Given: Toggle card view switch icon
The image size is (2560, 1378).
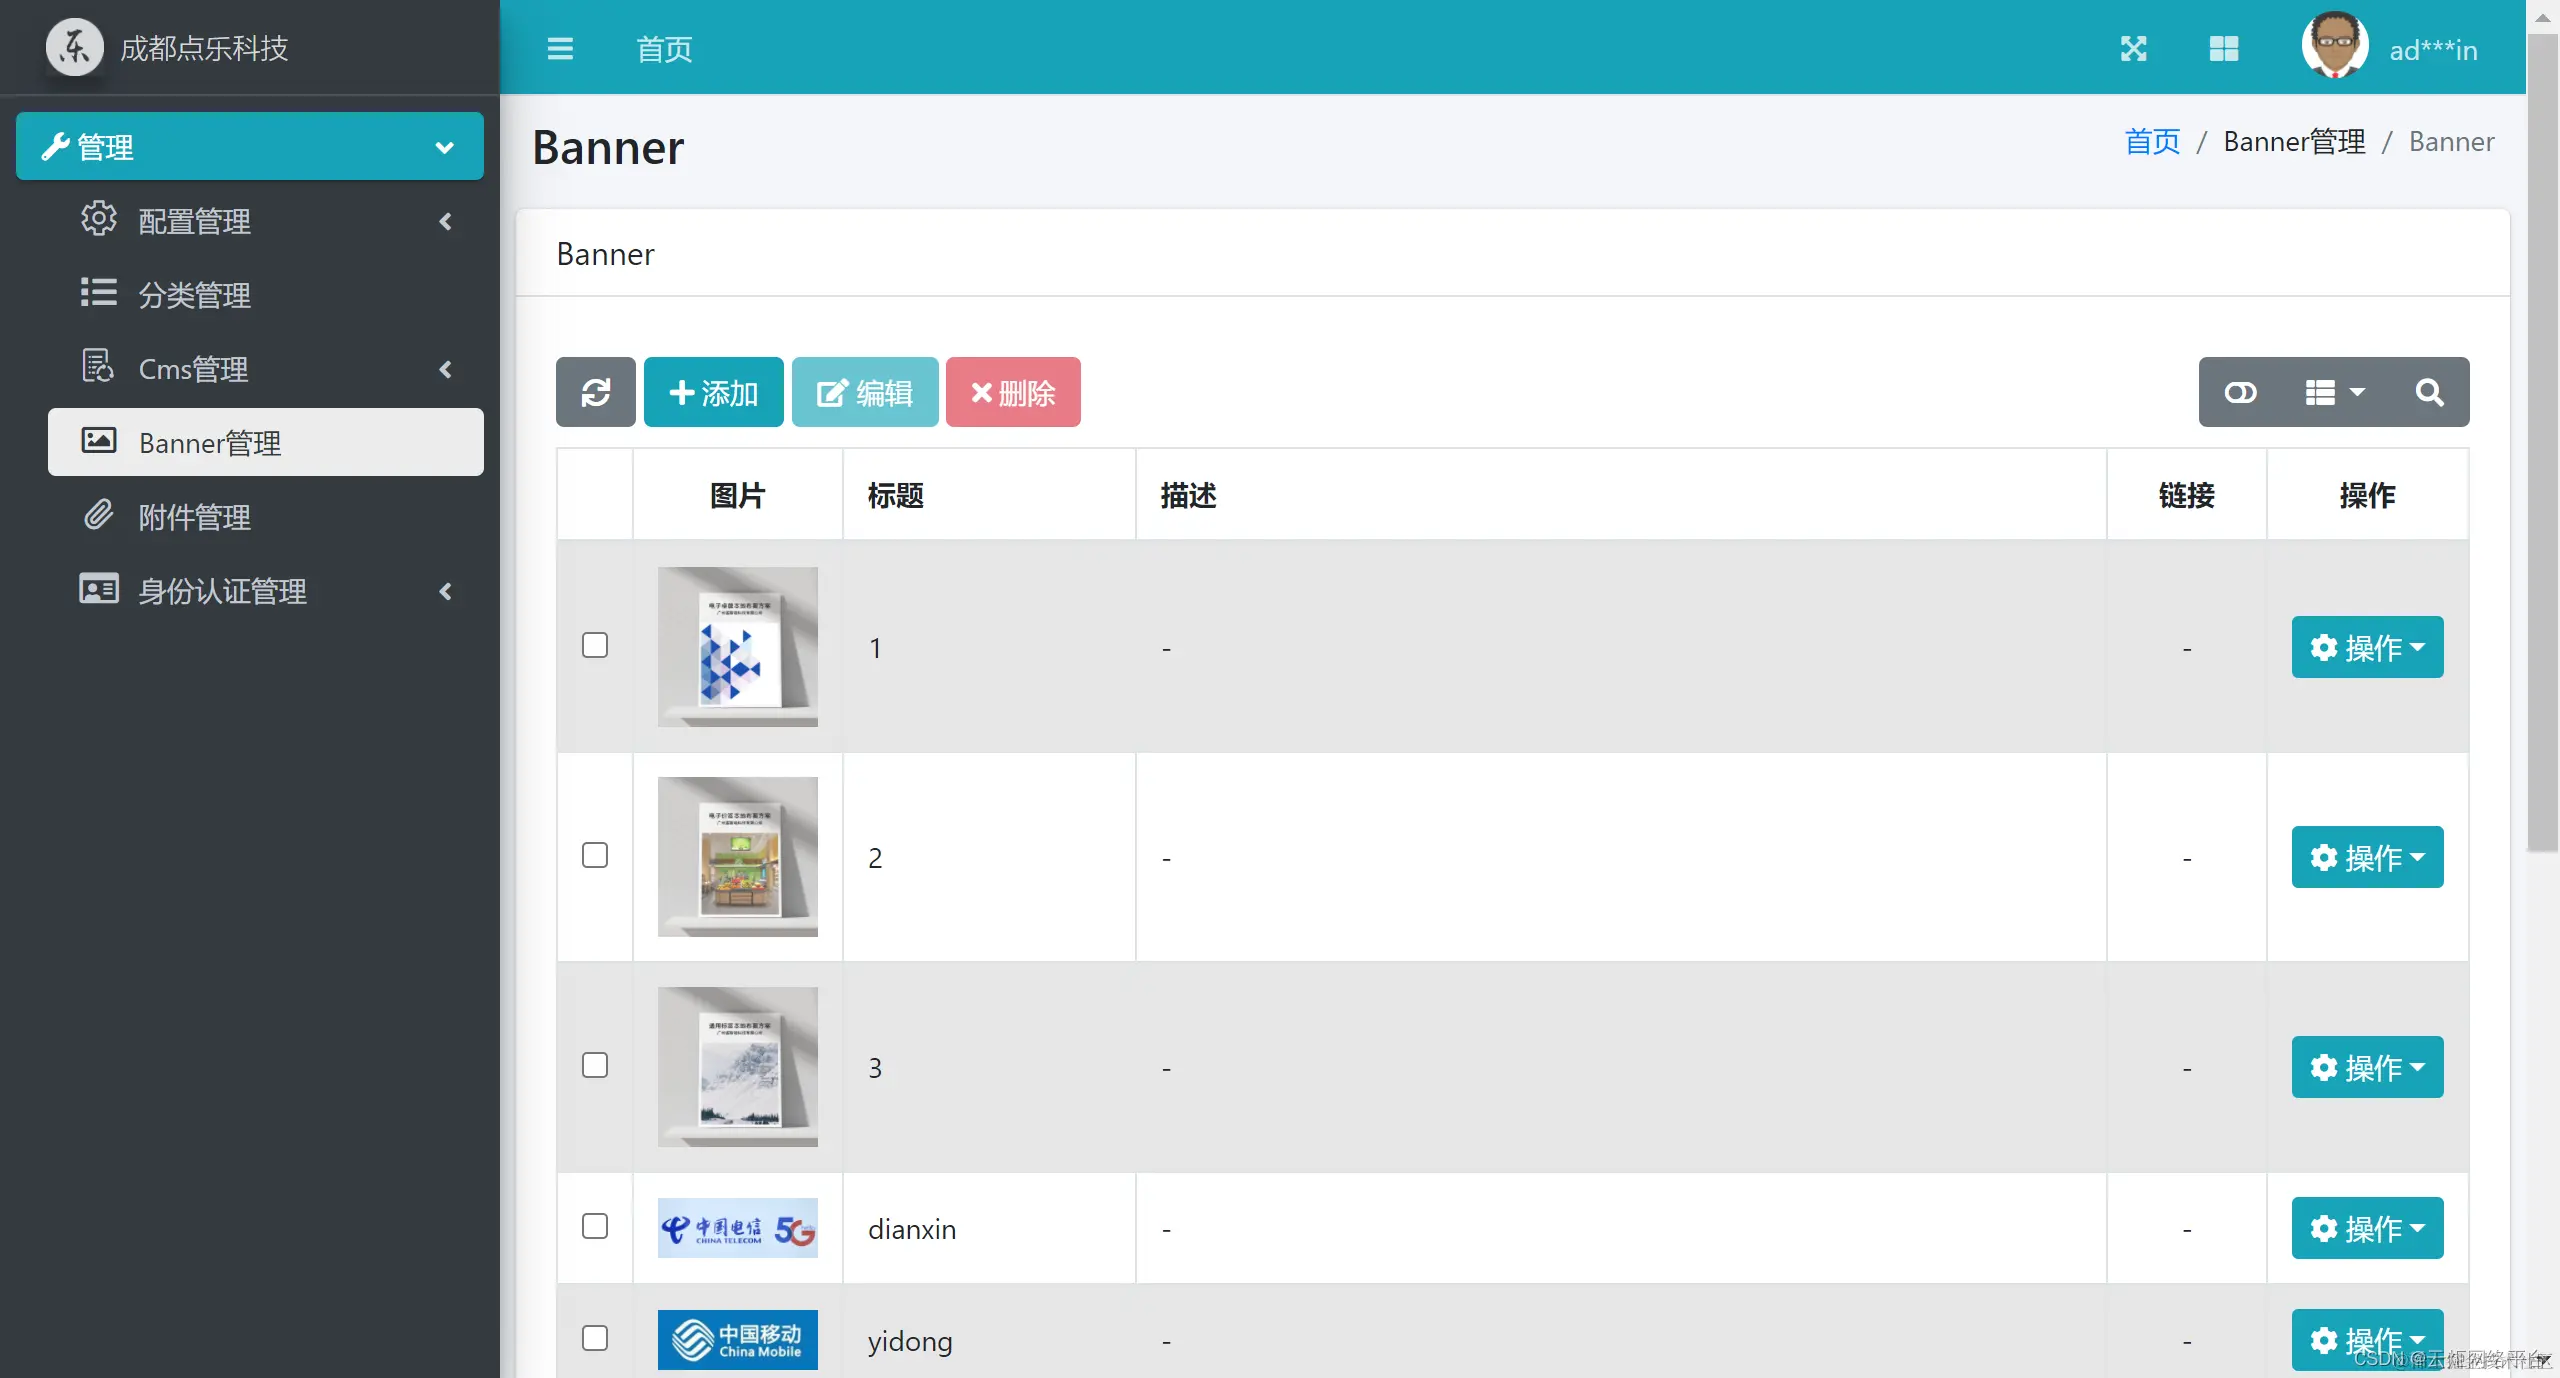Looking at the screenshot, I should click(x=2240, y=392).
